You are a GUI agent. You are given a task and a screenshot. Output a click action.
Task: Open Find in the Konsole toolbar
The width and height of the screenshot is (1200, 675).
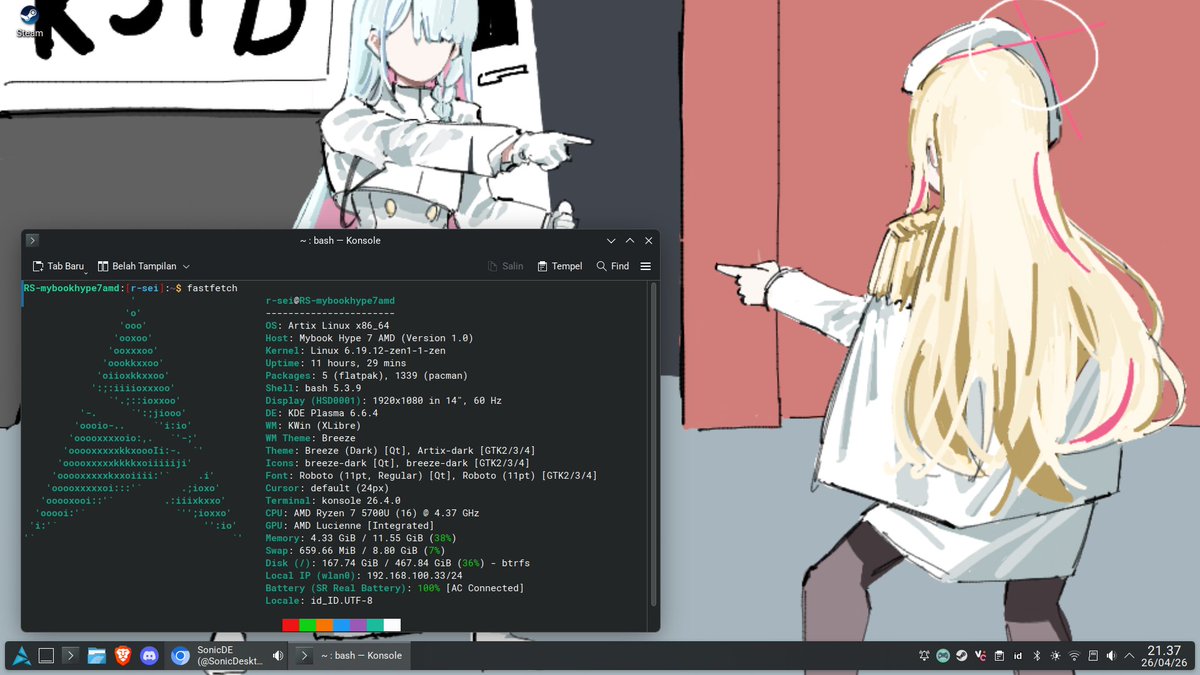(x=613, y=267)
